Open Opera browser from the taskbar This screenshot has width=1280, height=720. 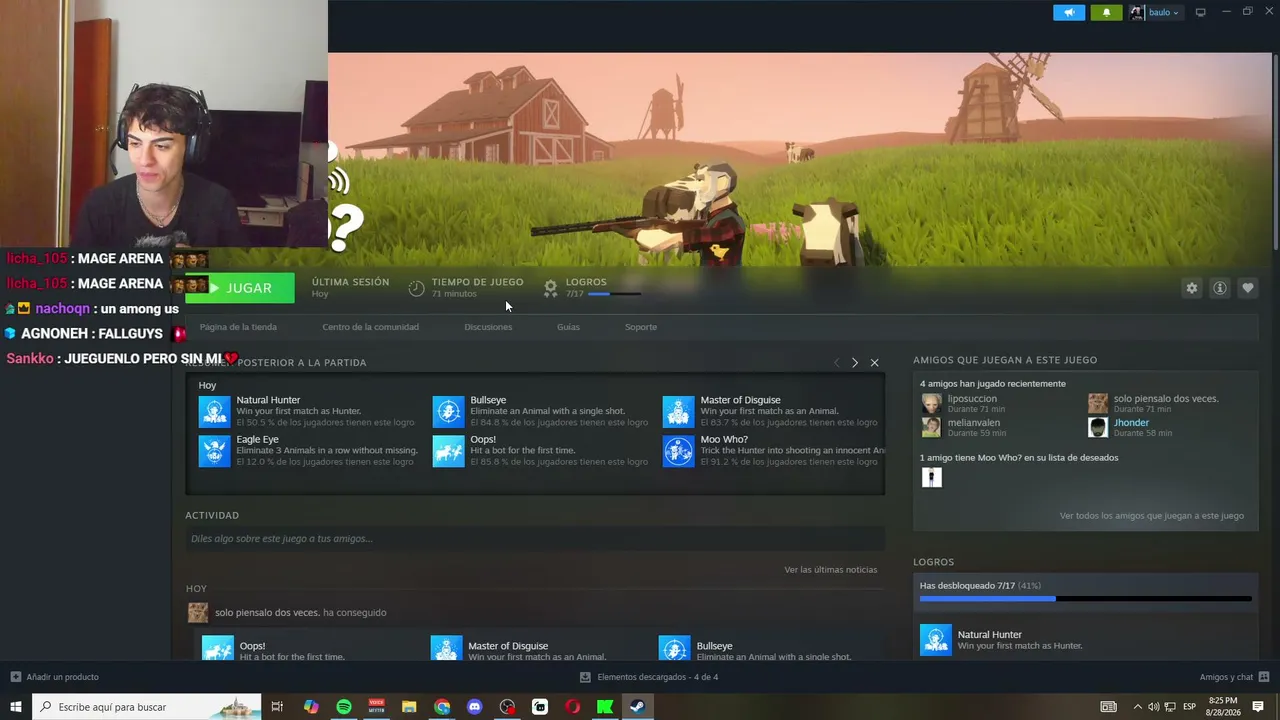coord(573,707)
